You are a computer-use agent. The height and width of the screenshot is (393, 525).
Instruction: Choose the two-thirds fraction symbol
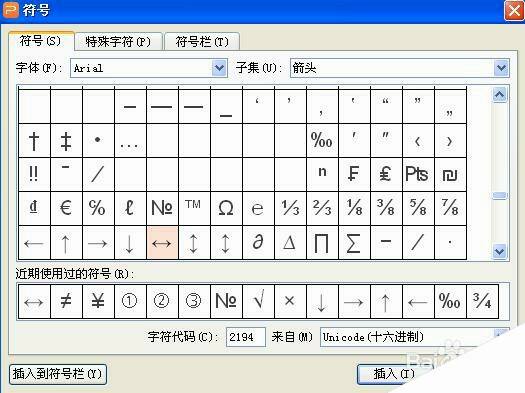pos(322,208)
